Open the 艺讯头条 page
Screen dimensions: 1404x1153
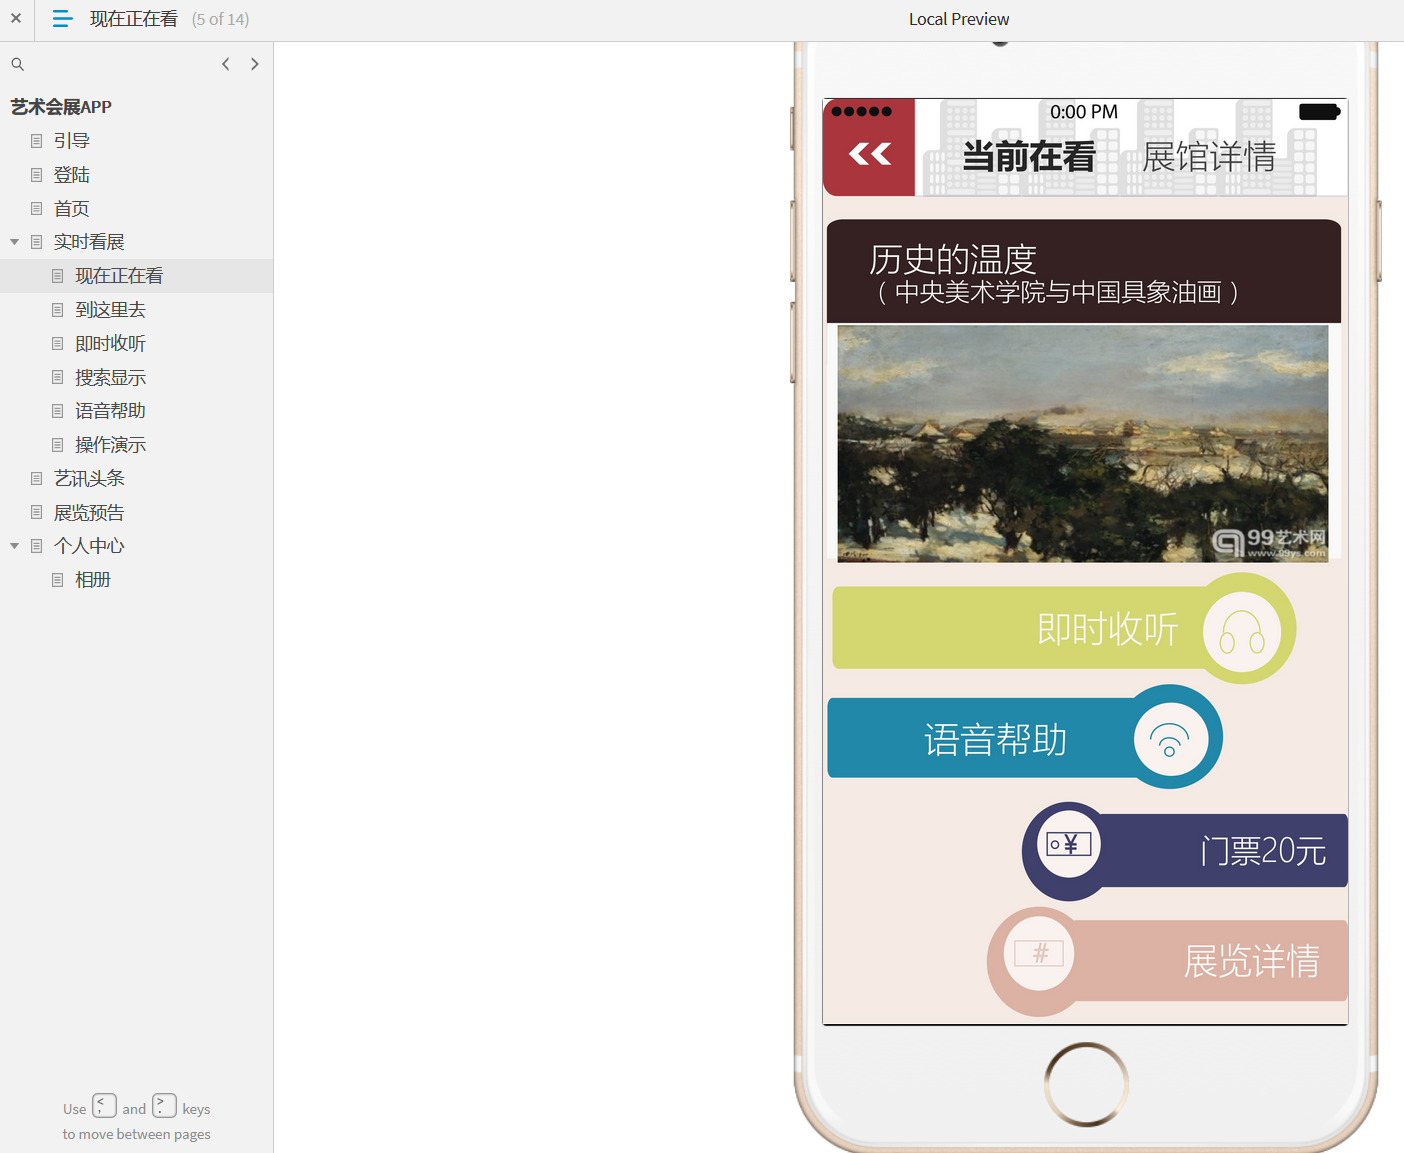click(89, 479)
